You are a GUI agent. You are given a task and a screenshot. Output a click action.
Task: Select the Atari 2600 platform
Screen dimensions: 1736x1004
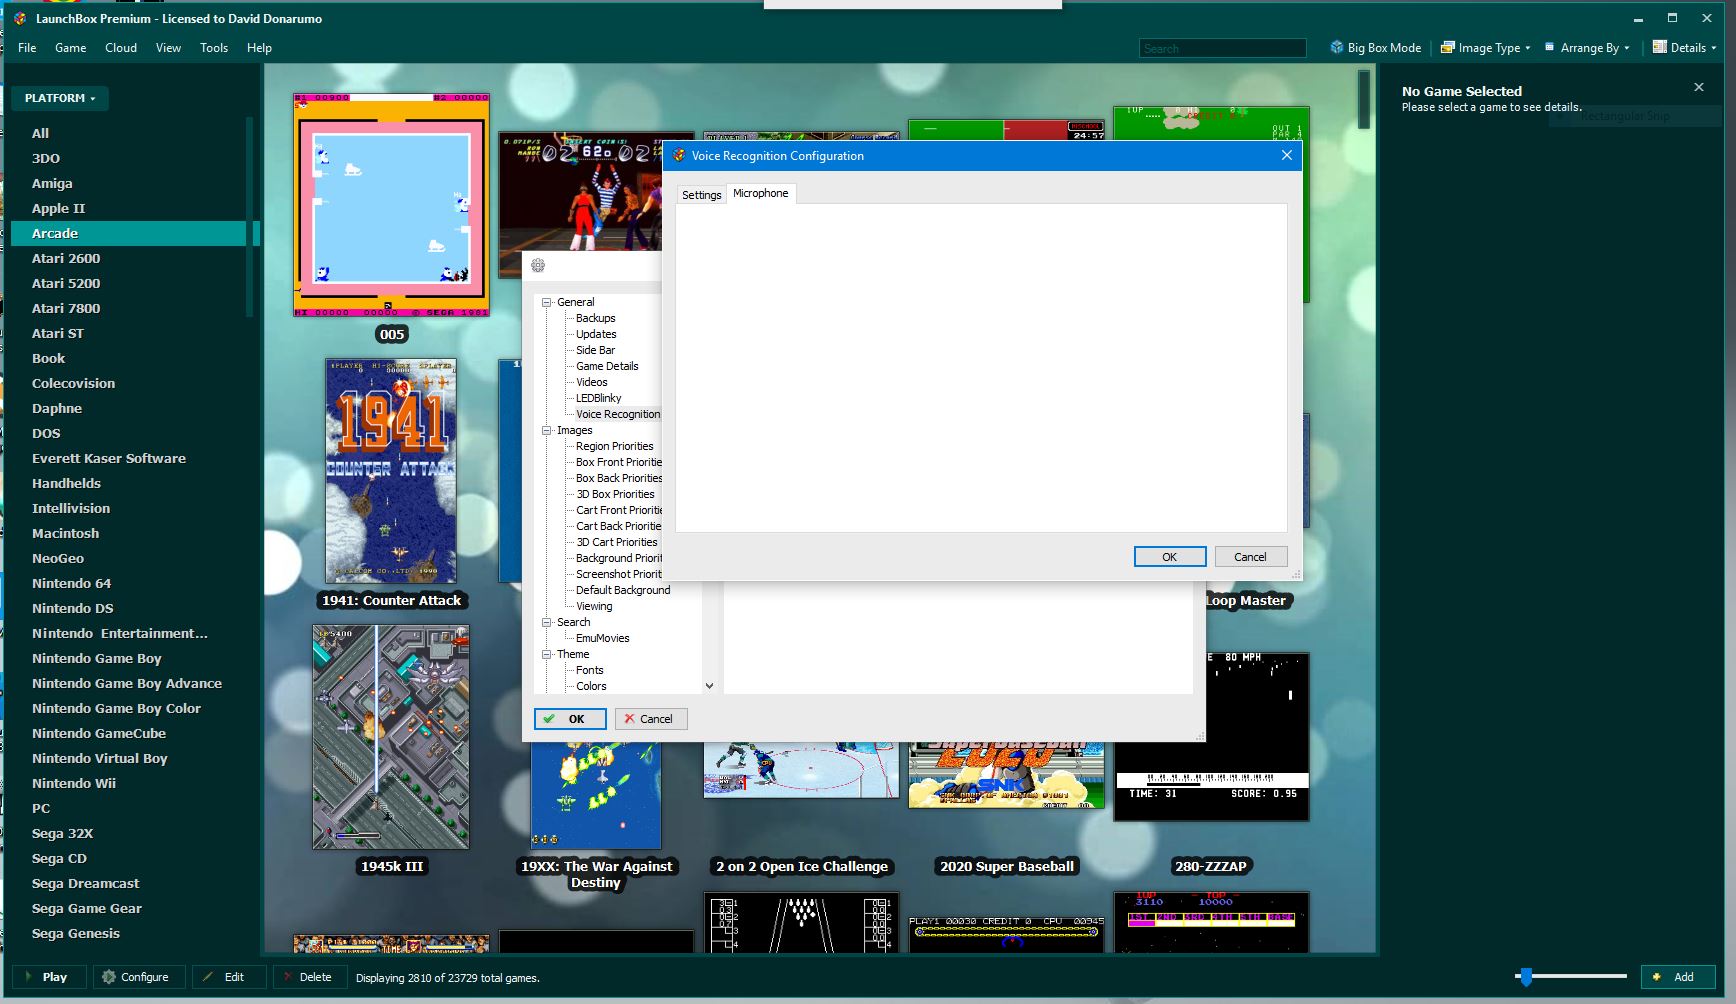tap(66, 258)
